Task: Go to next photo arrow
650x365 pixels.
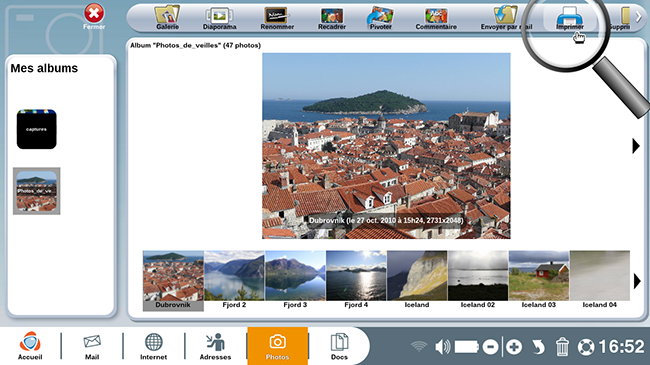Action: coord(635,146)
